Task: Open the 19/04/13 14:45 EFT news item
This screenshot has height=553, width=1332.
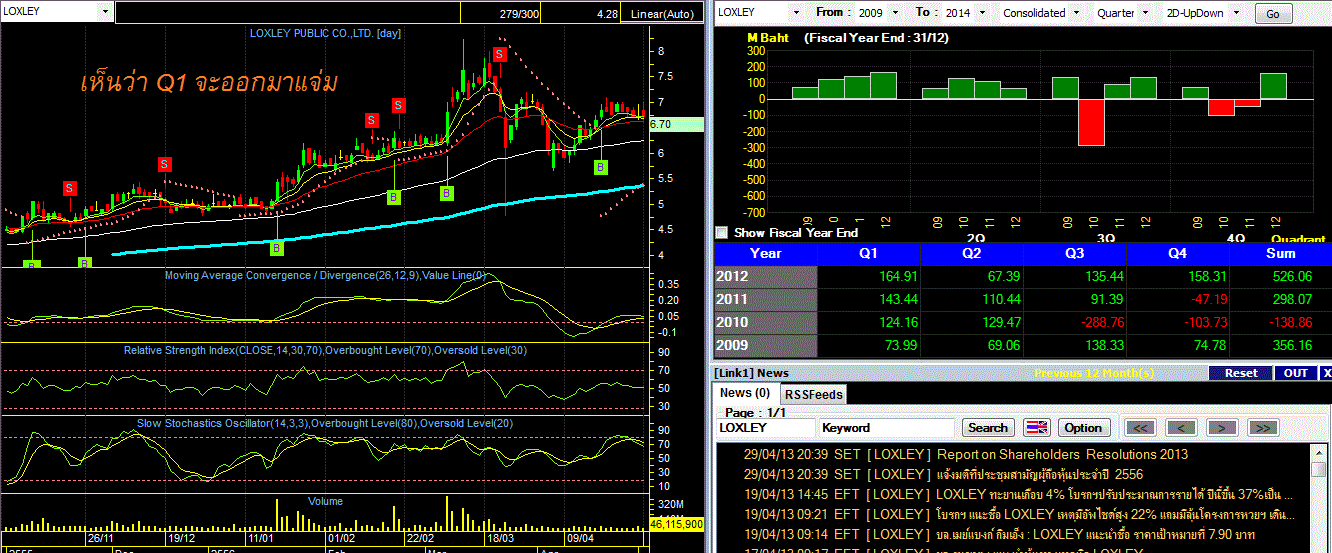Action: click(x=1018, y=494)
